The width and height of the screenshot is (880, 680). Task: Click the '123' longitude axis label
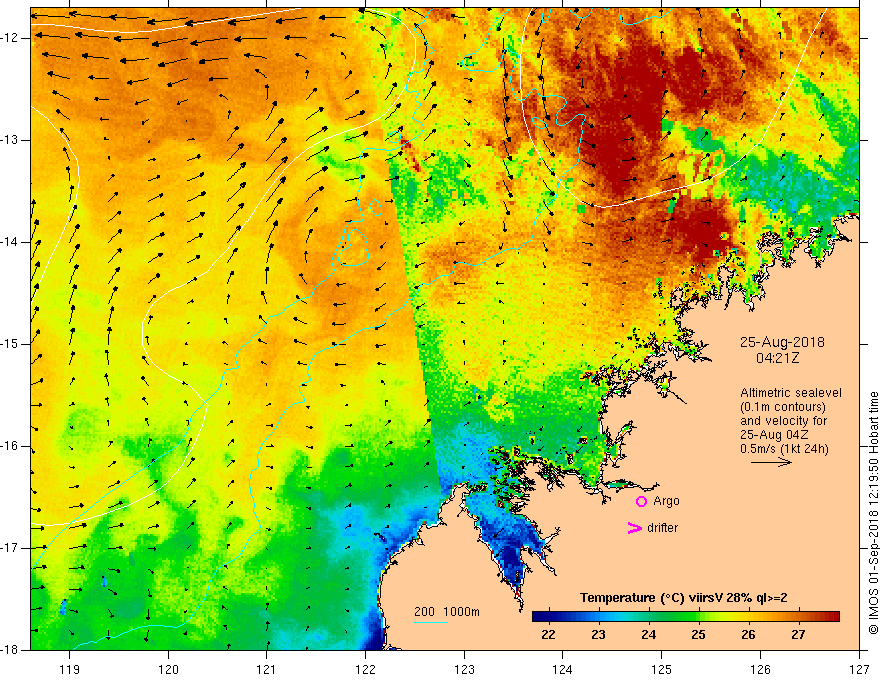(x=464, y=669)
